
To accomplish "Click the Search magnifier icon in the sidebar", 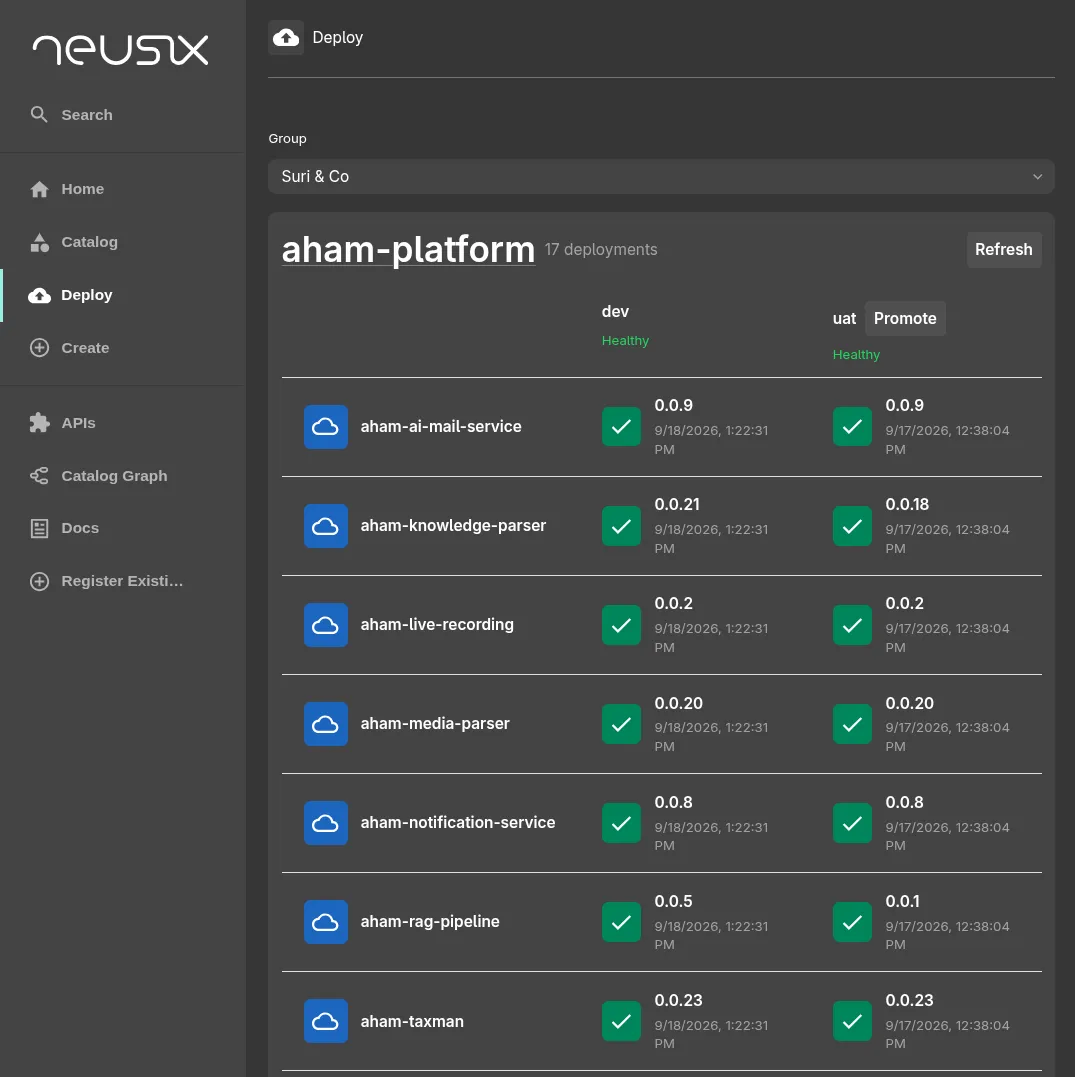I will pos(39,115).
